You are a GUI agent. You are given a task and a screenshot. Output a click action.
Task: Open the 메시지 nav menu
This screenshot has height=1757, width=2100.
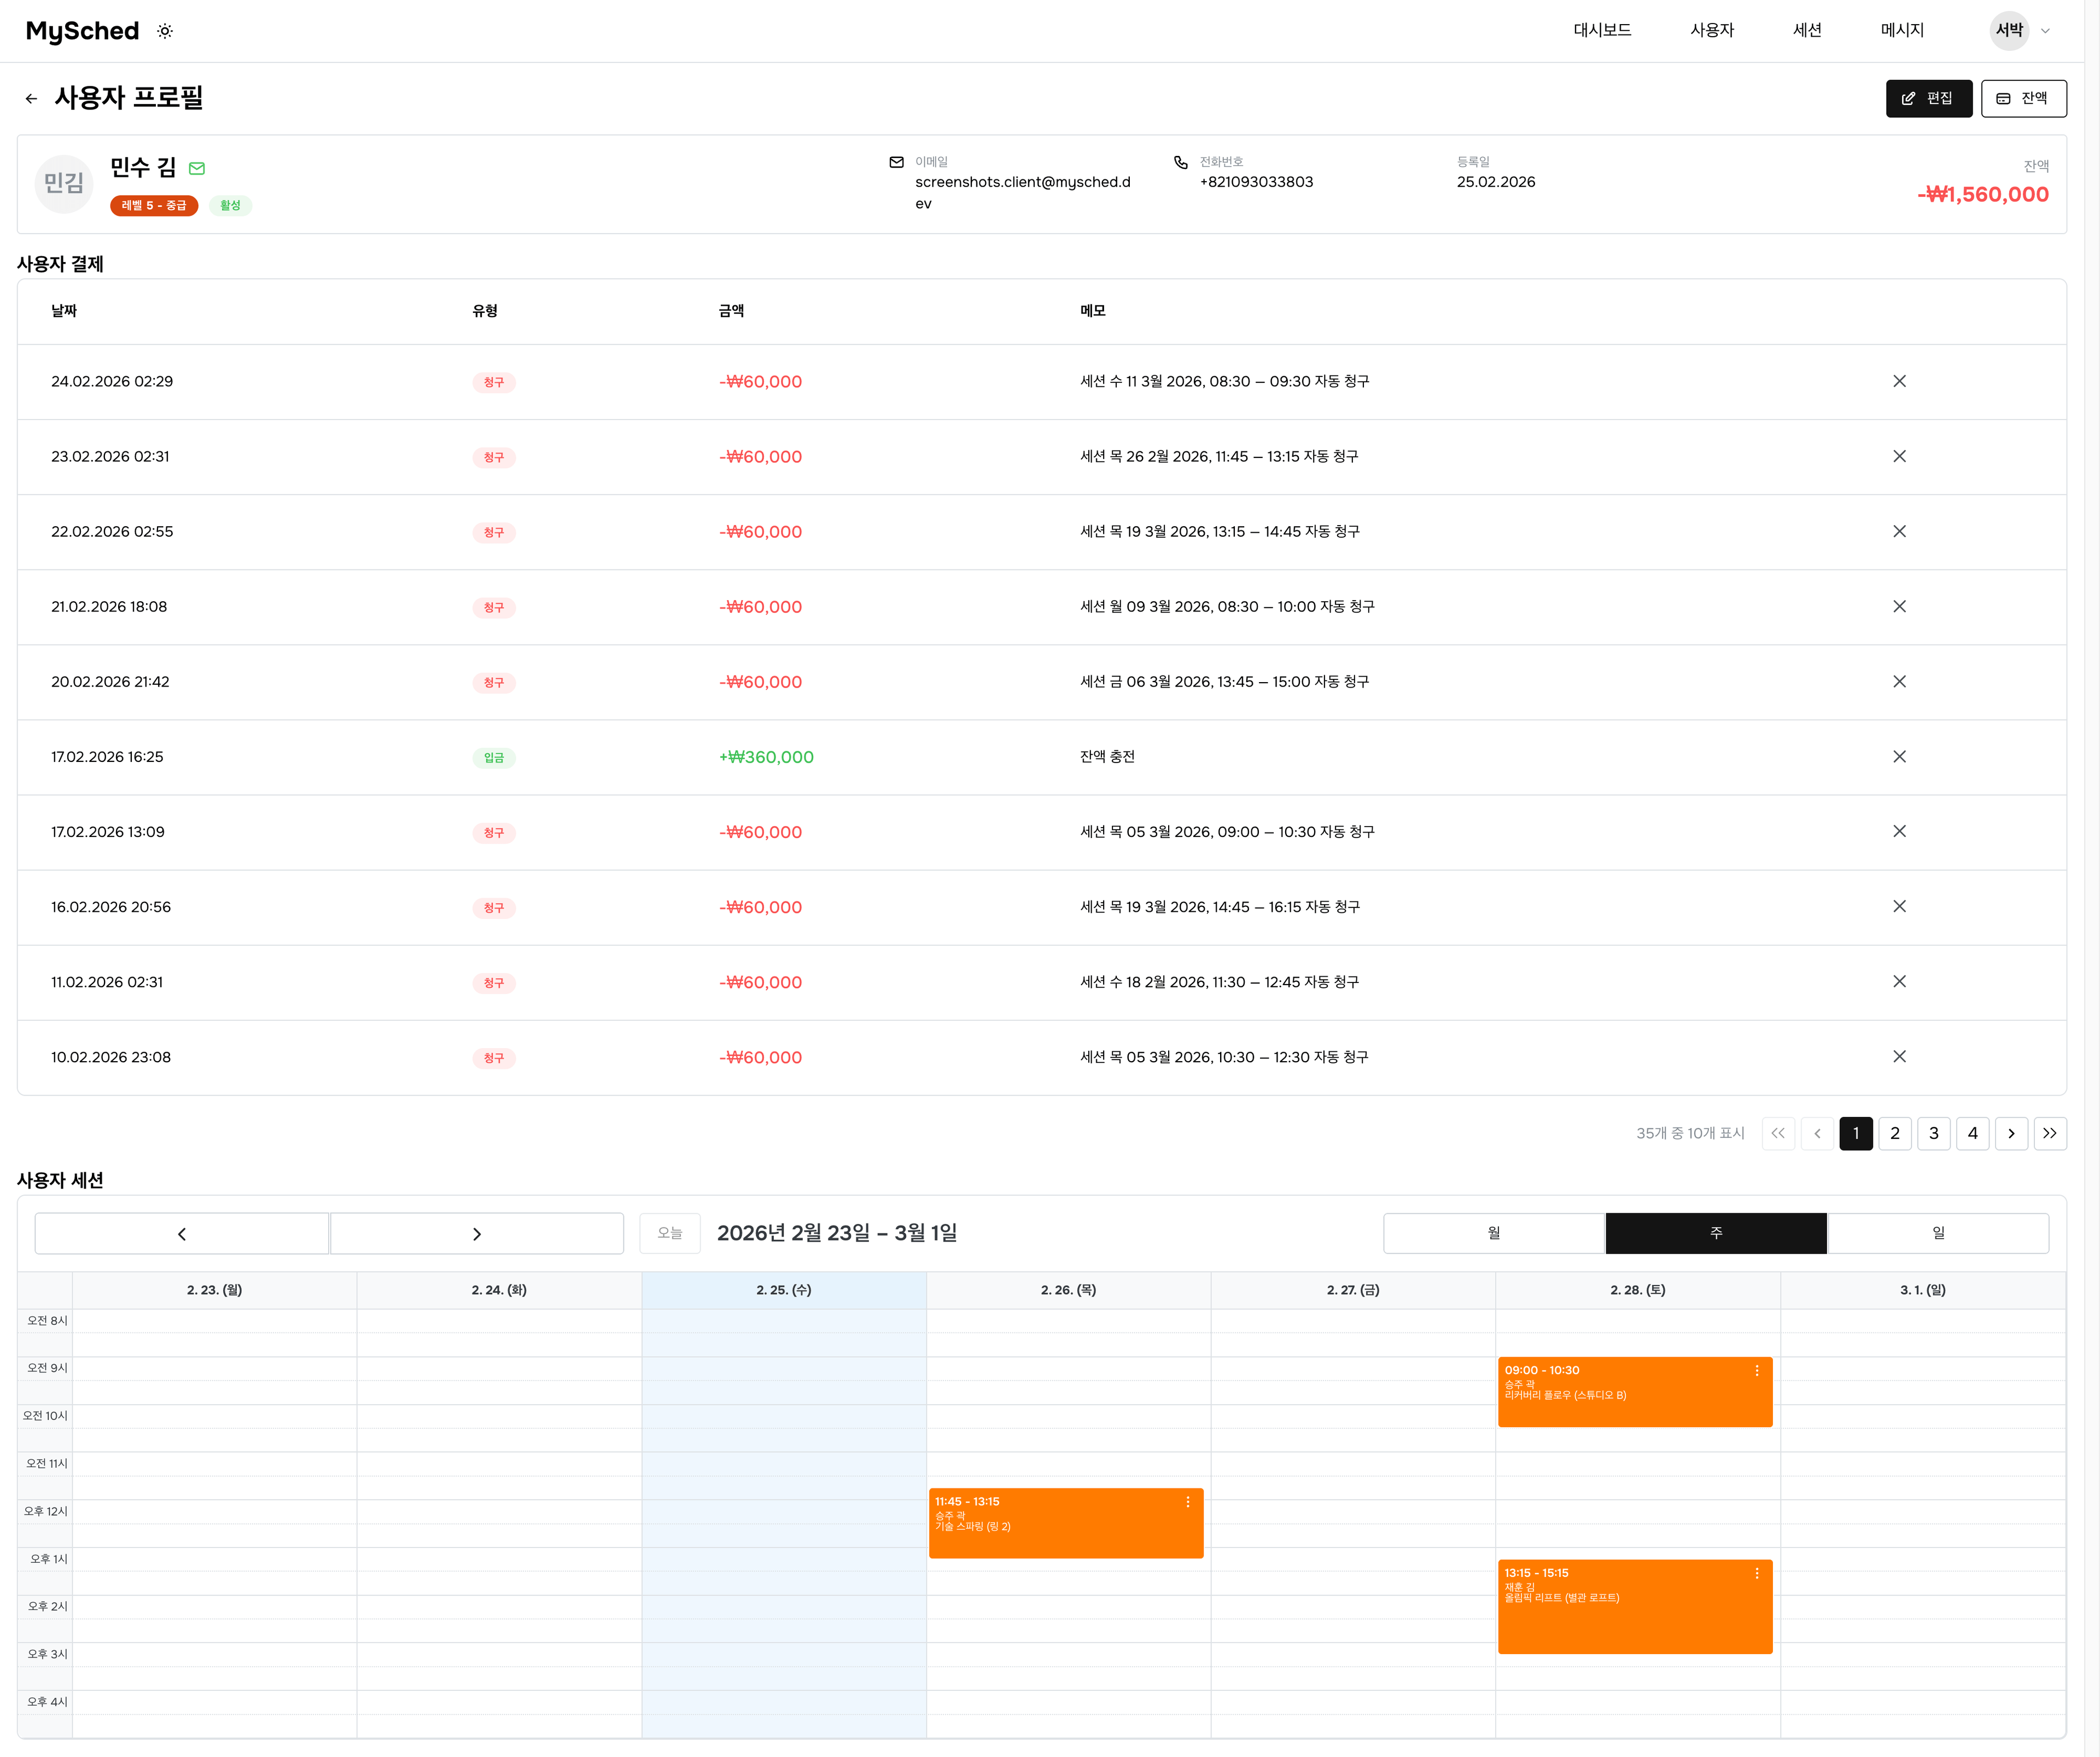coord(1901,31)
